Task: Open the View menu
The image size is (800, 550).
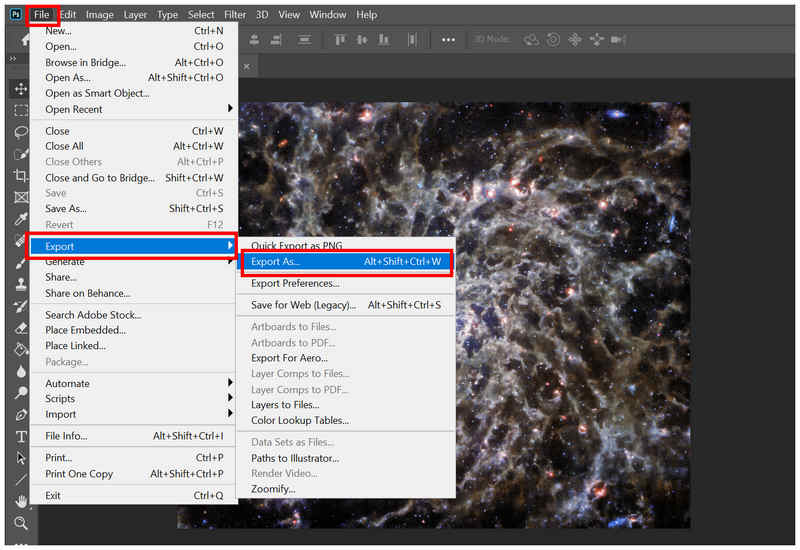Action: tap(289, 15)
